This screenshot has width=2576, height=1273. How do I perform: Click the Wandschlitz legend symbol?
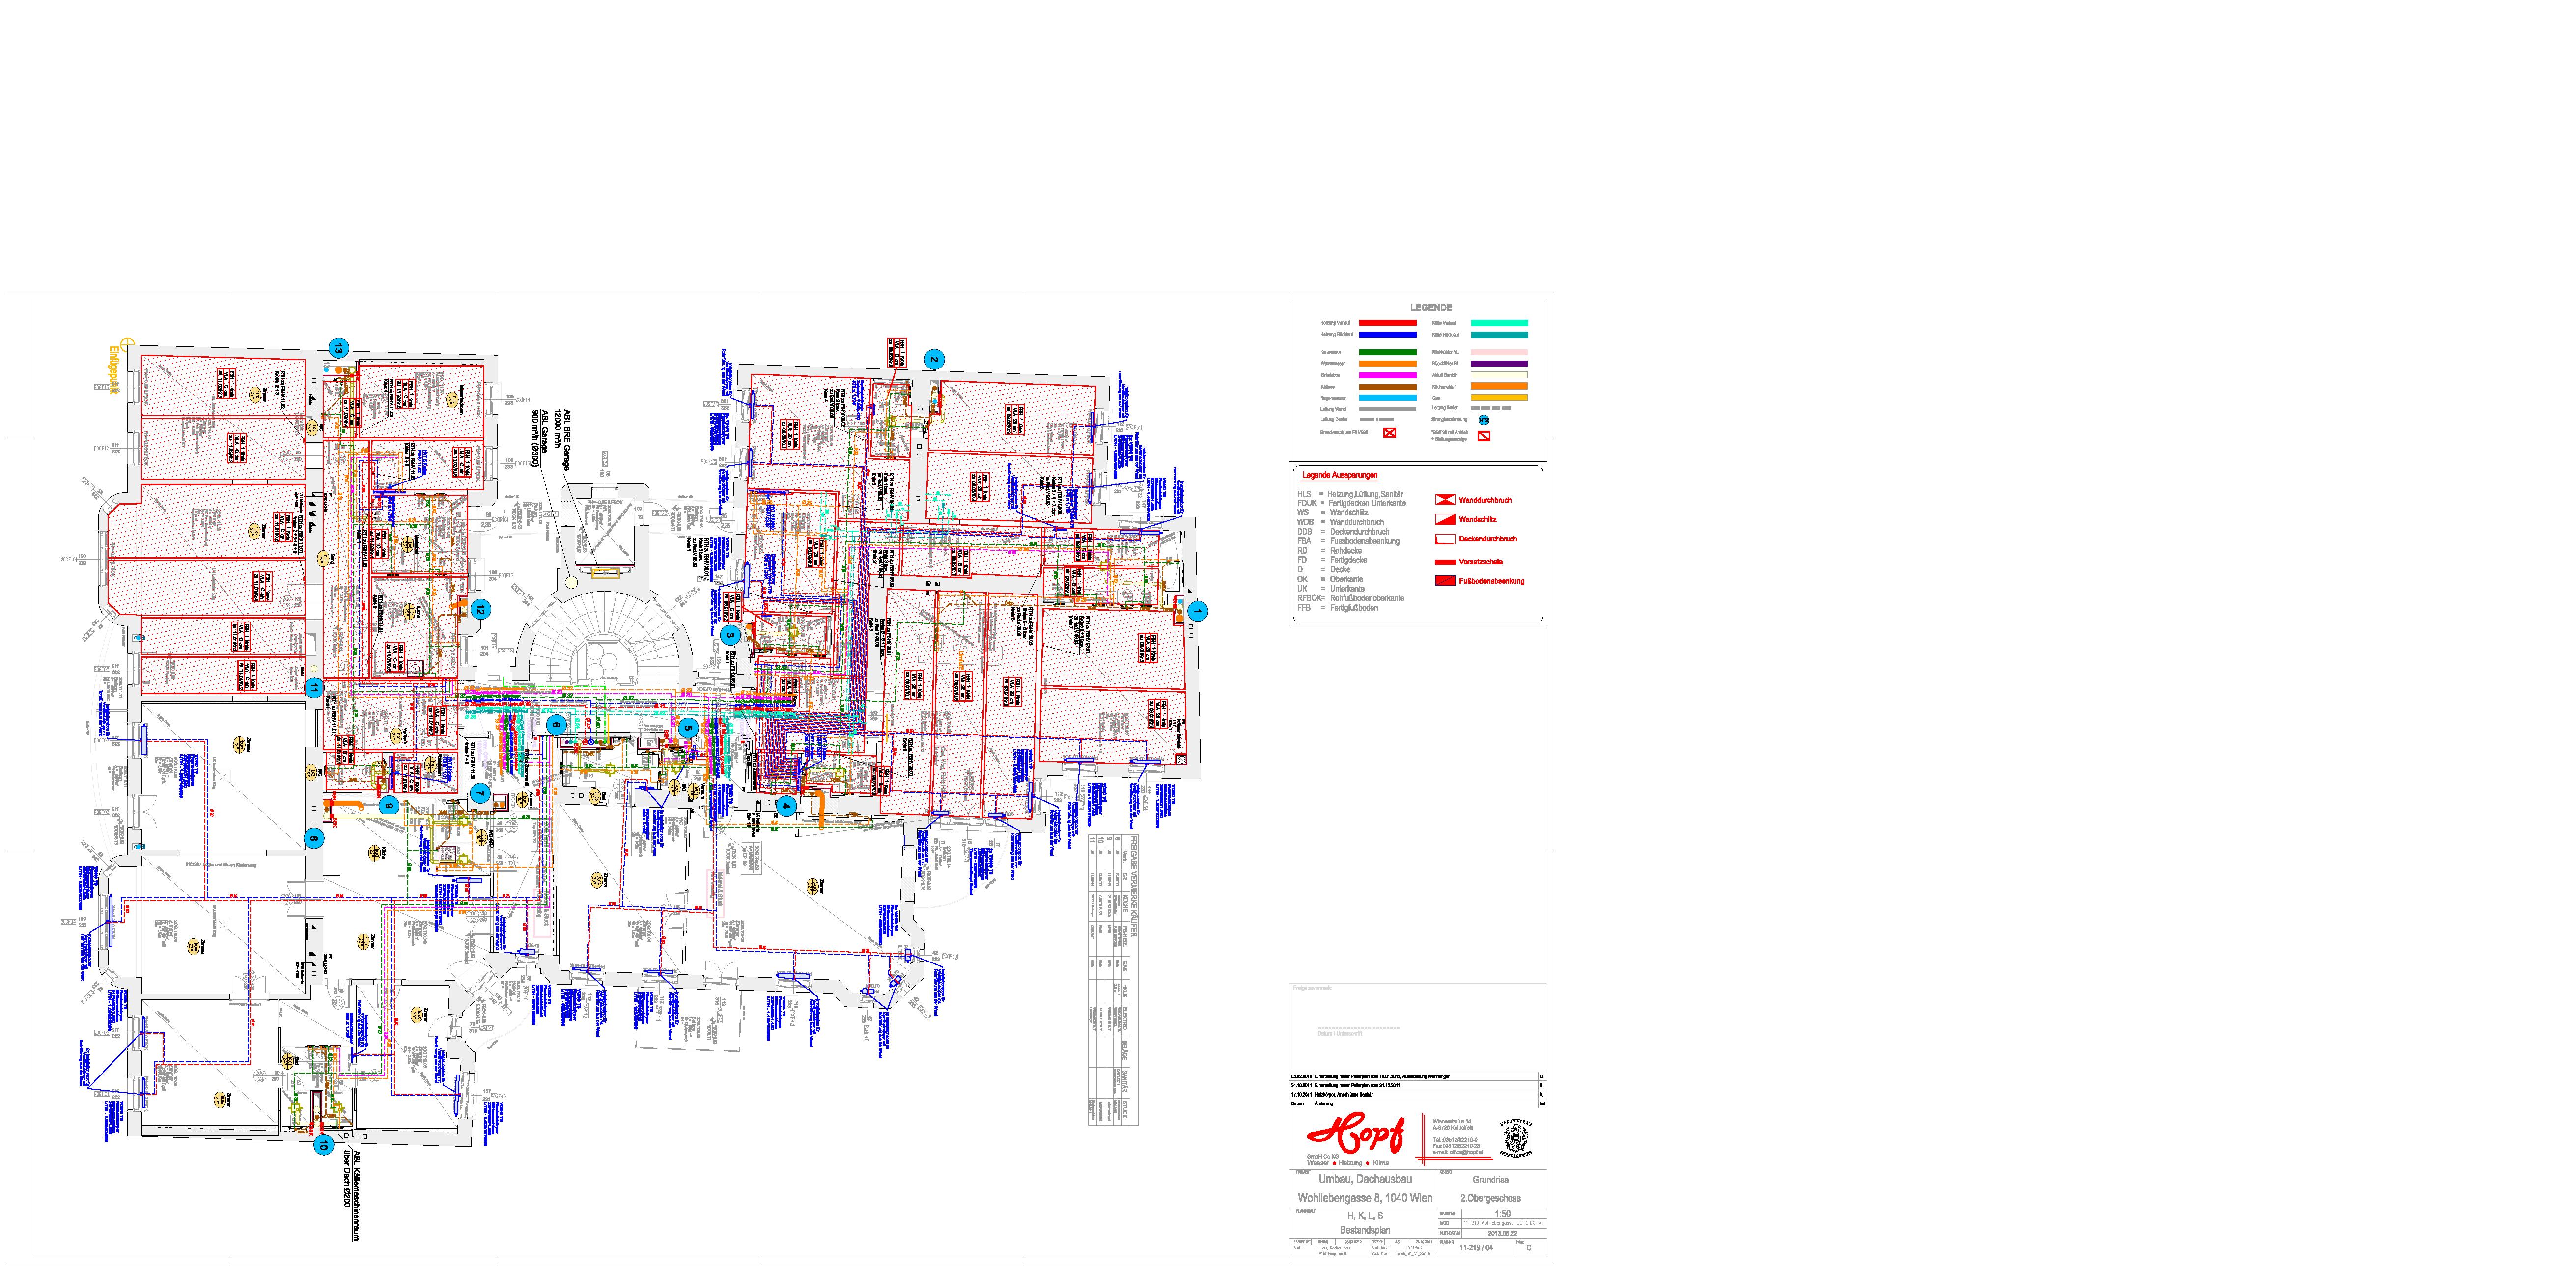tap(1444, 520)
